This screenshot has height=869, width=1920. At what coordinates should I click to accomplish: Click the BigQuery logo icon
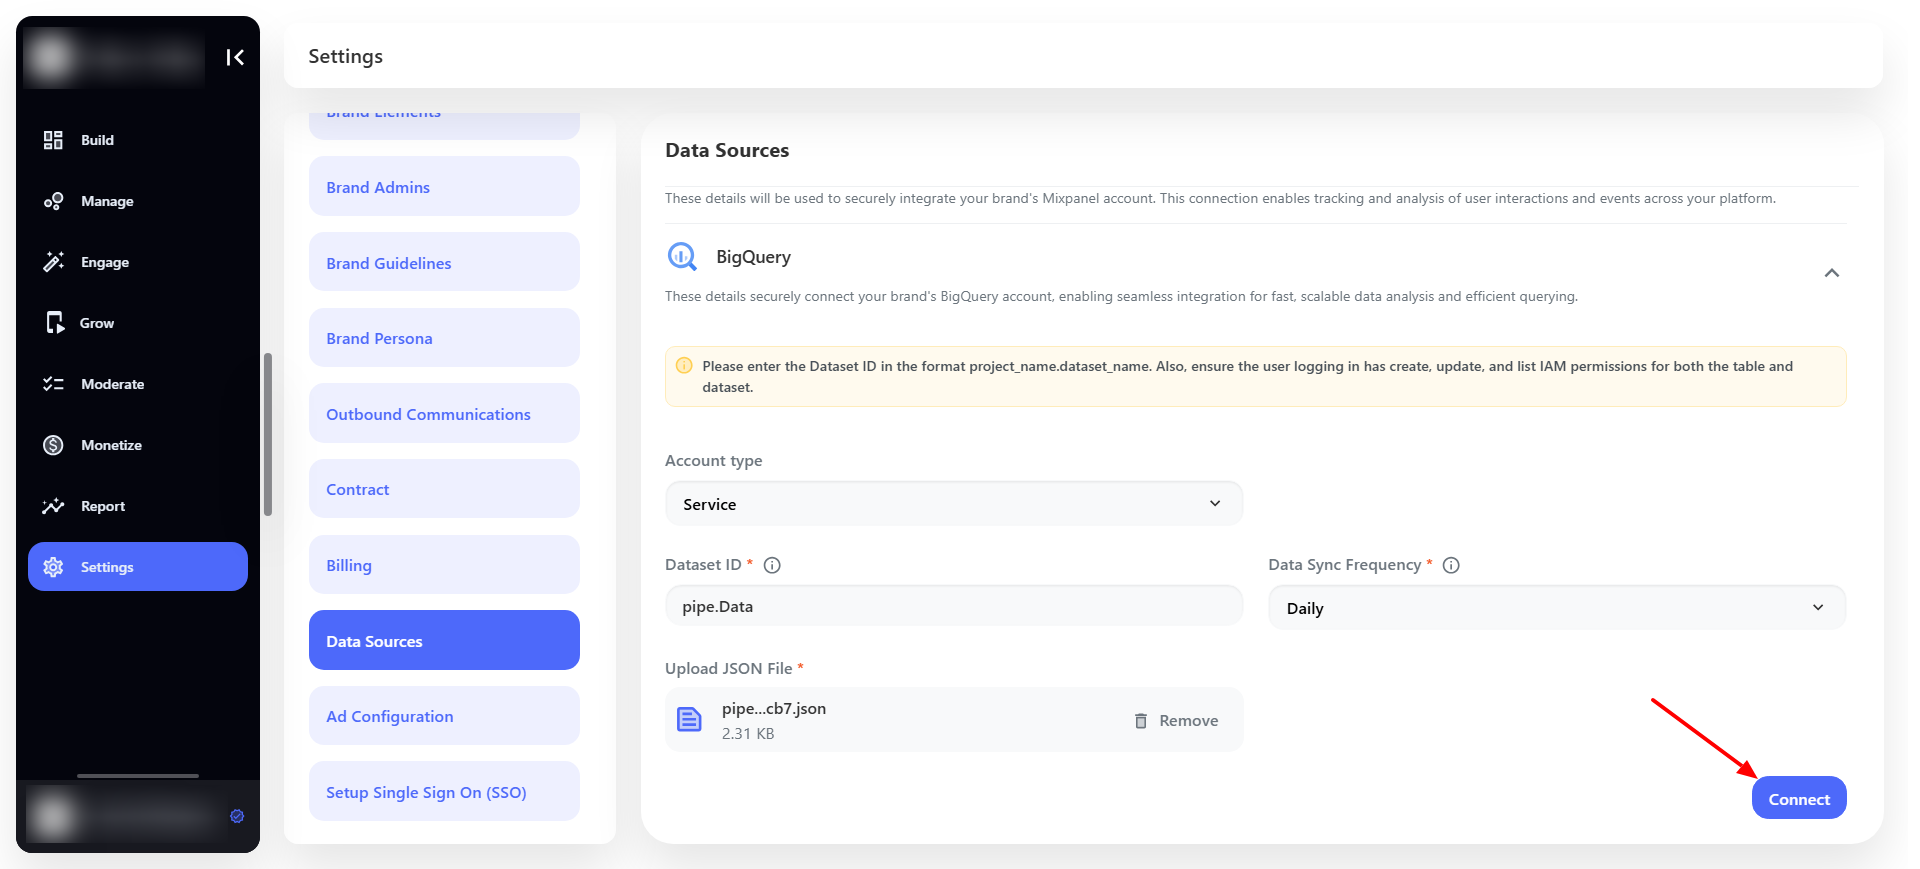(682, 257)
